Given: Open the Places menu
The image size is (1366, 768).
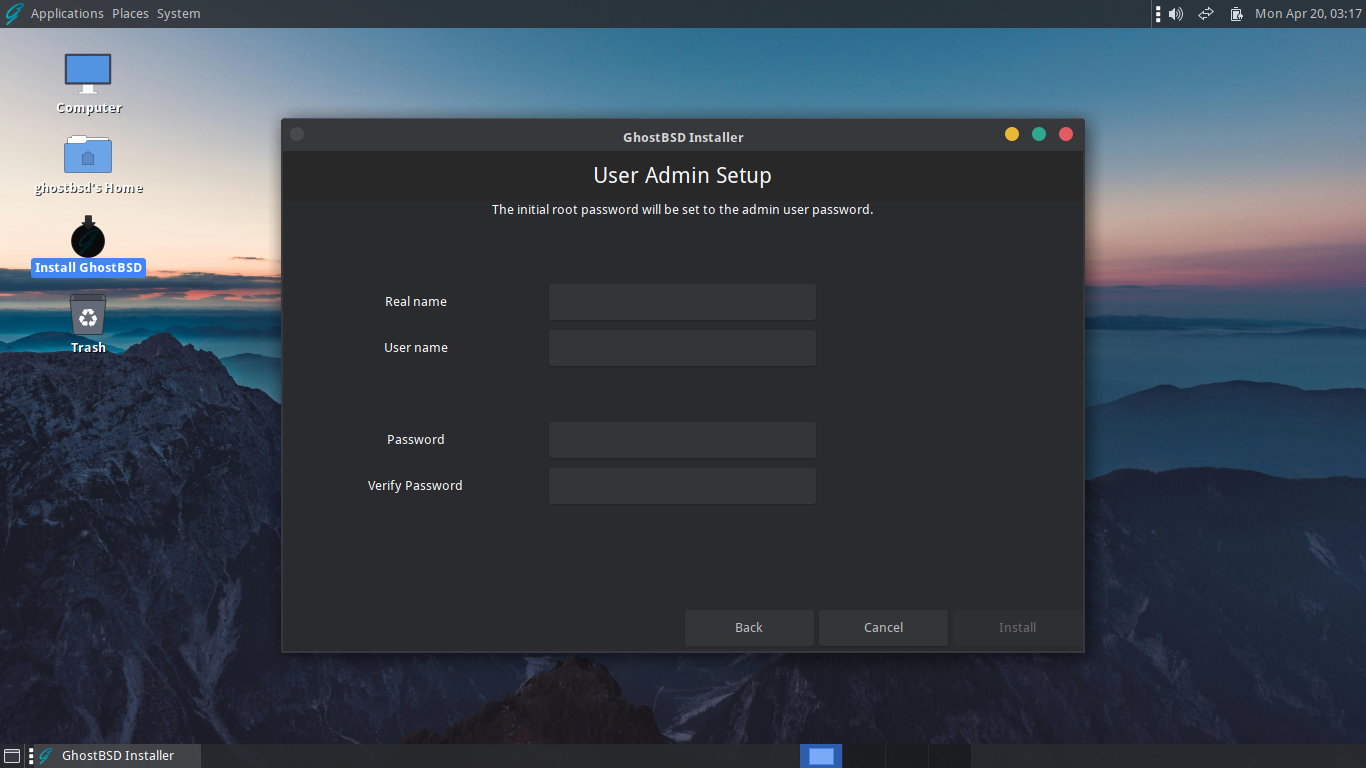Looking at the screenshot, I should (x=130, y=14).
